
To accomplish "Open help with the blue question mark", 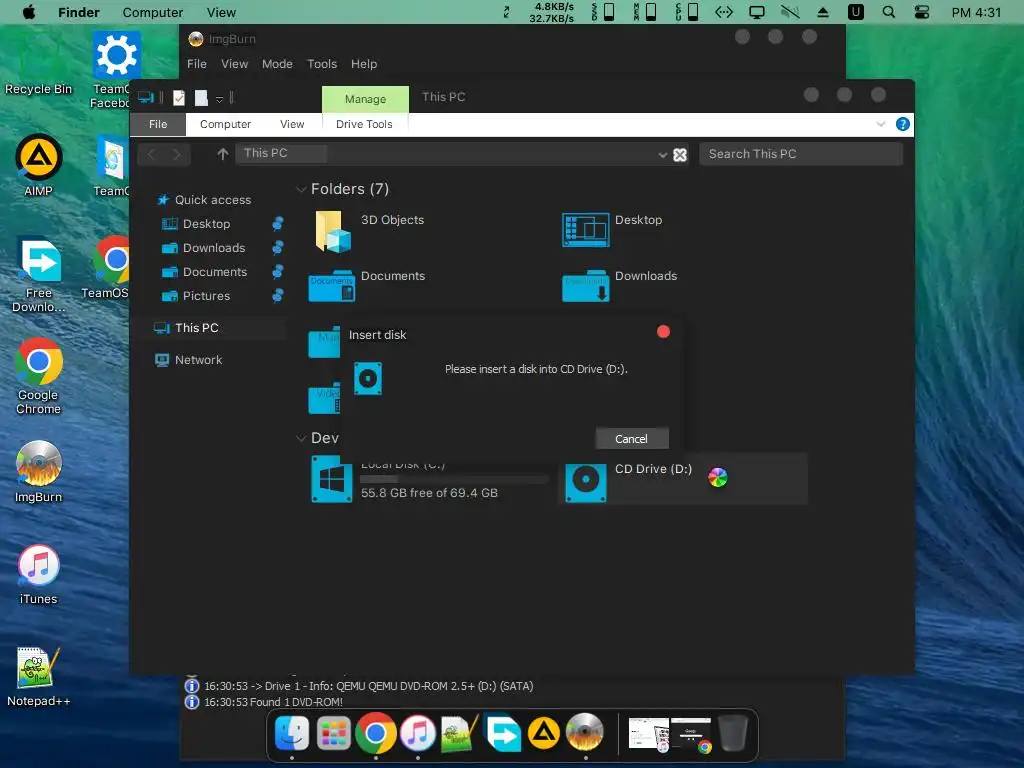I will click(903, 124).
